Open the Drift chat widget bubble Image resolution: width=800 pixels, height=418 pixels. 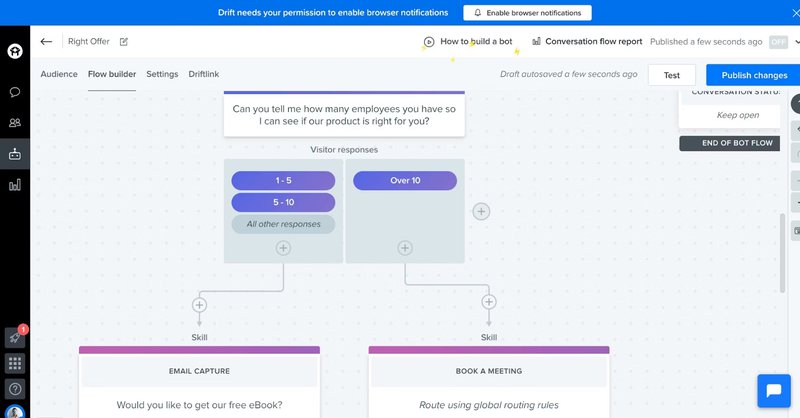pos(773,390)
